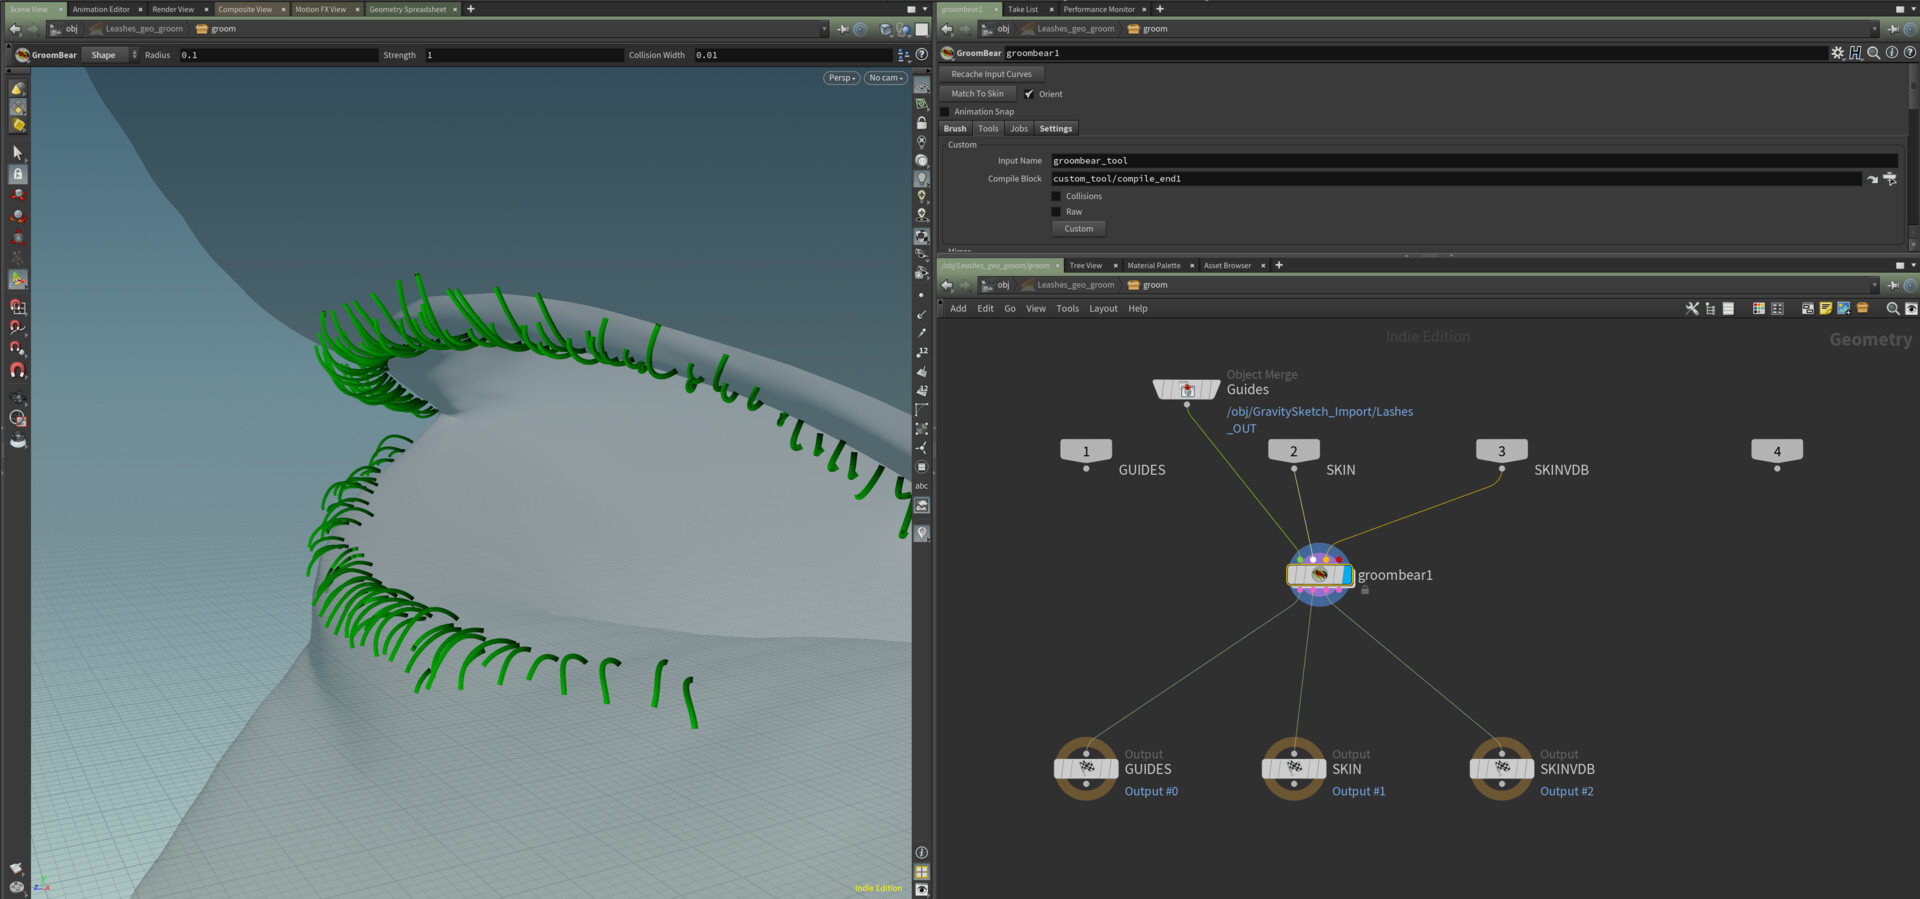This screenshot has height=899, width=1920.
Task: Click the sticky note icon in network toolbar
Action: [x=1825, y=309]
